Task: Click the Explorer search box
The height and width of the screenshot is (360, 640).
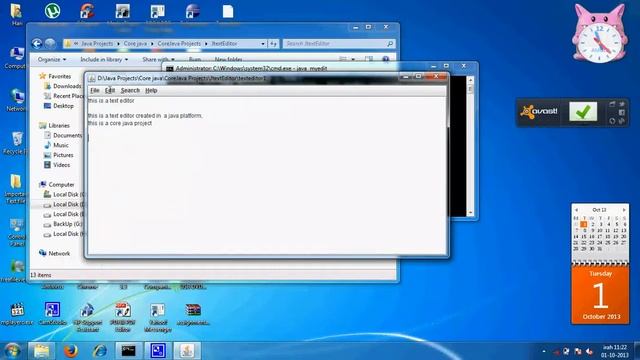Action: 339,44
